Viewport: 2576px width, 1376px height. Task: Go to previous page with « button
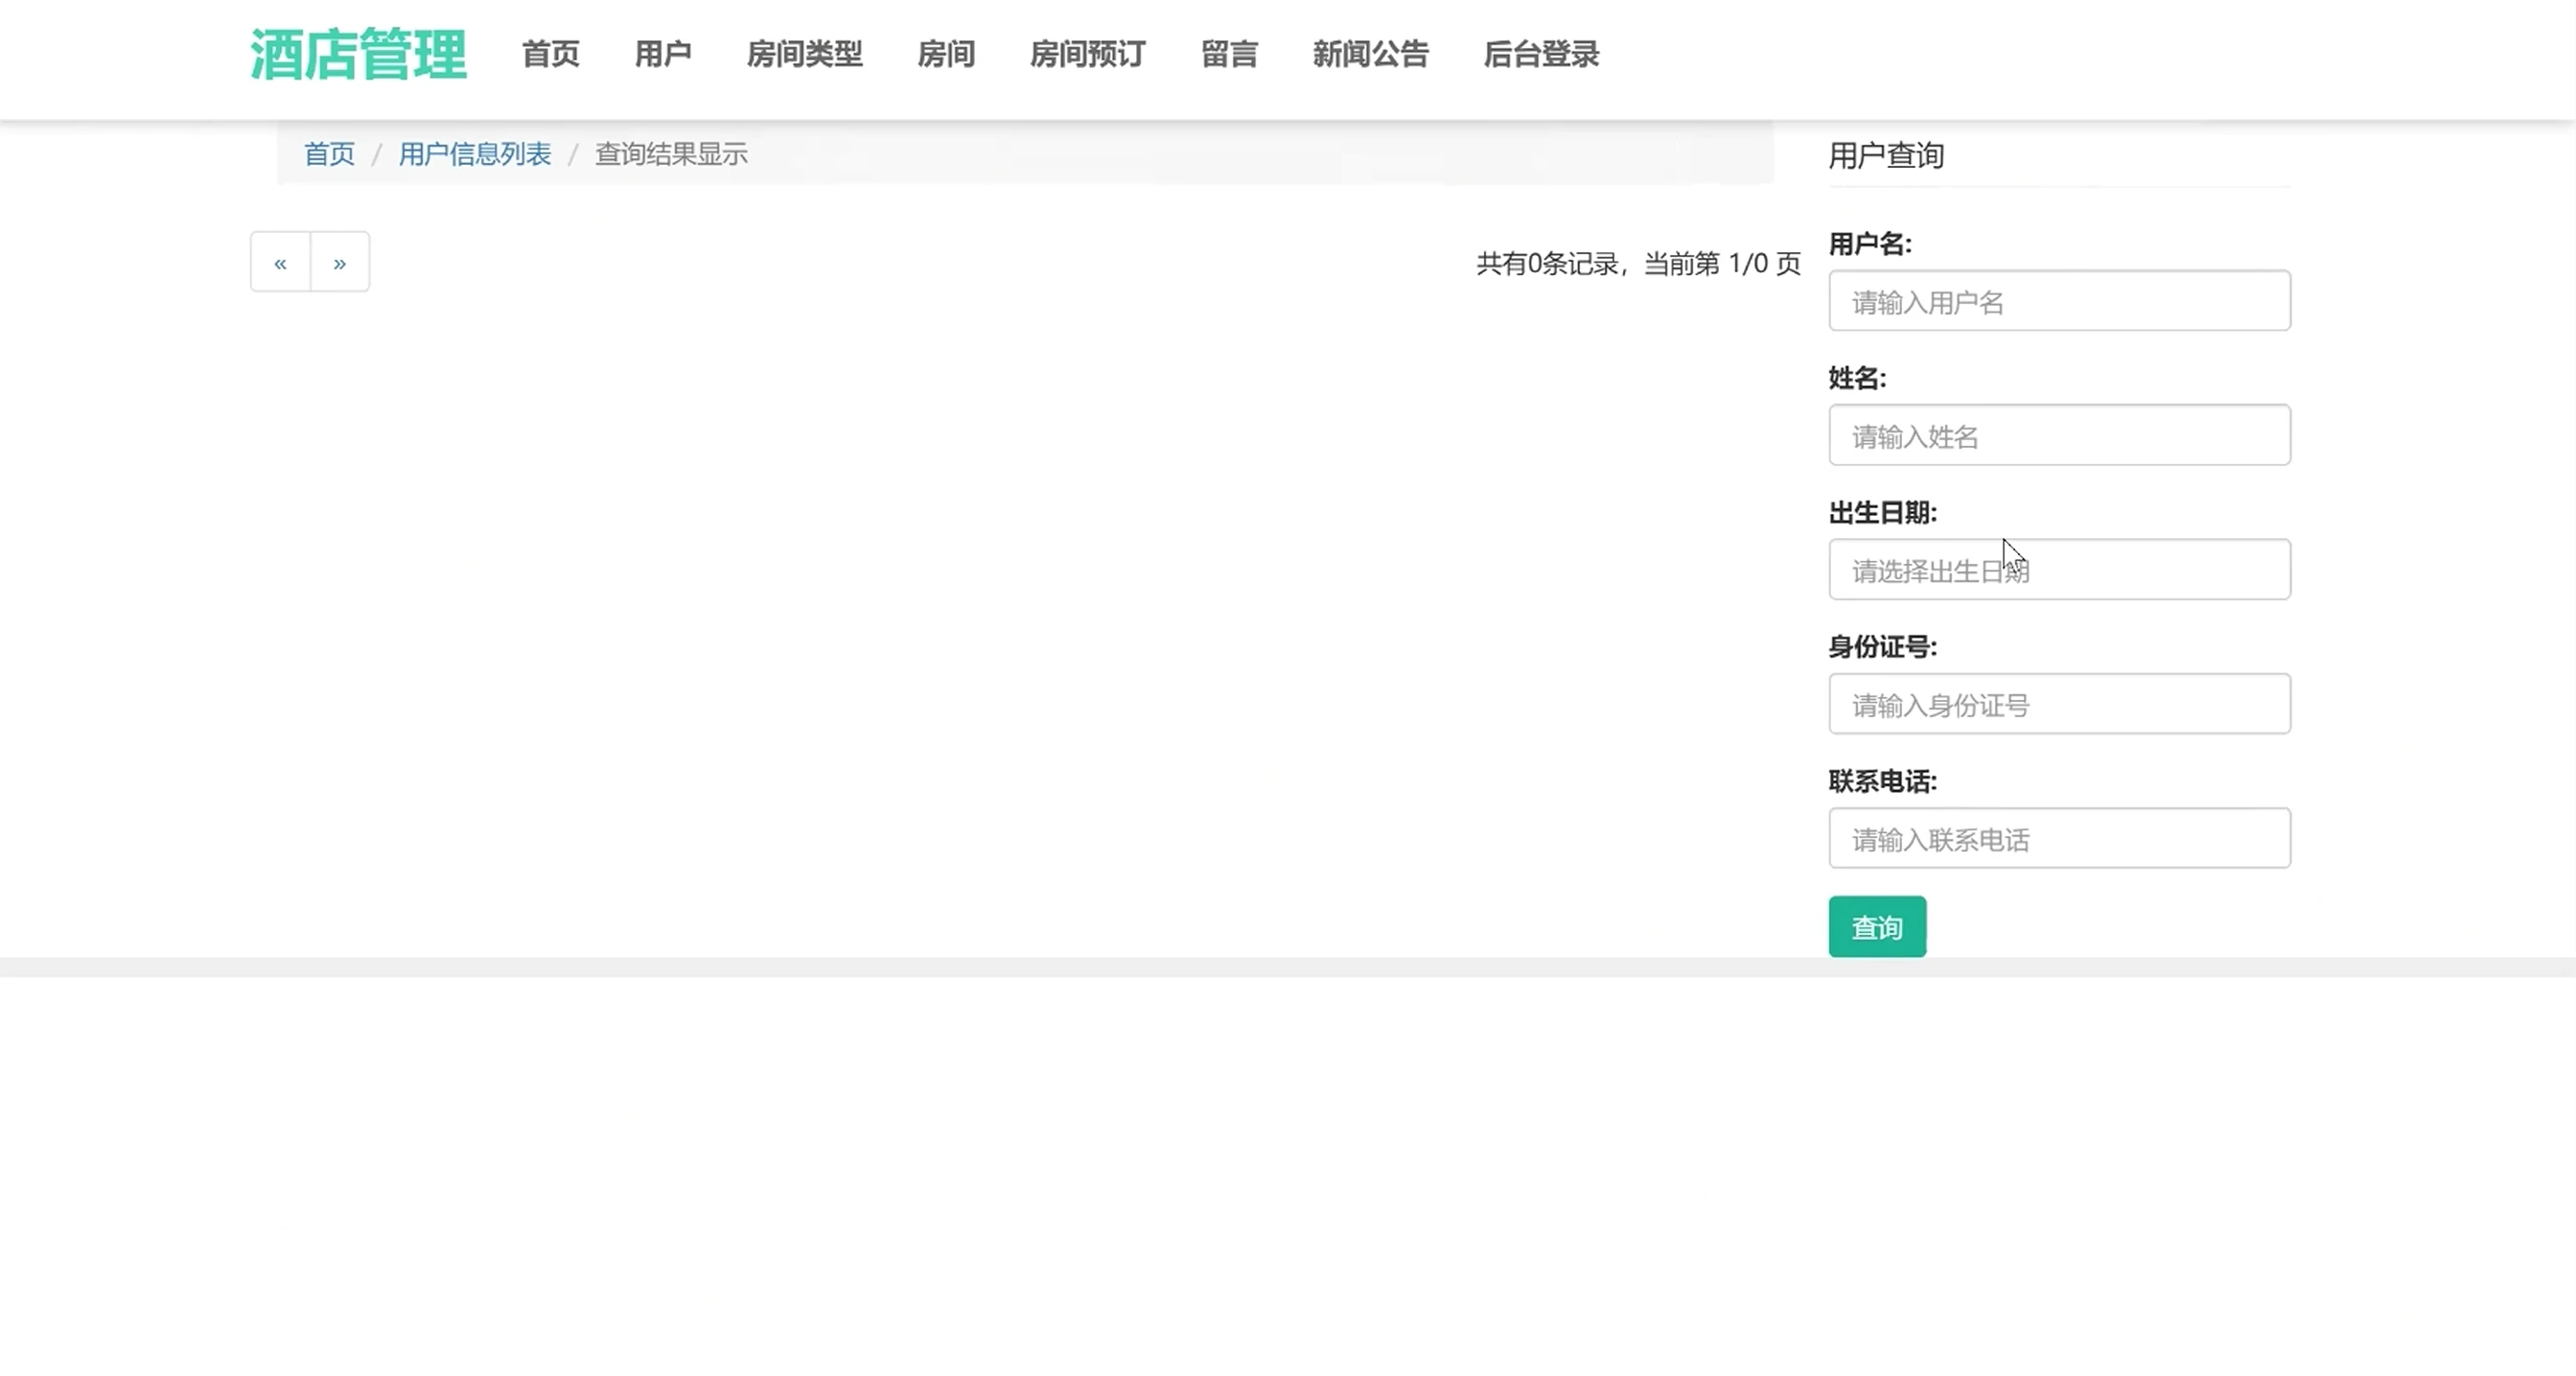280,262
